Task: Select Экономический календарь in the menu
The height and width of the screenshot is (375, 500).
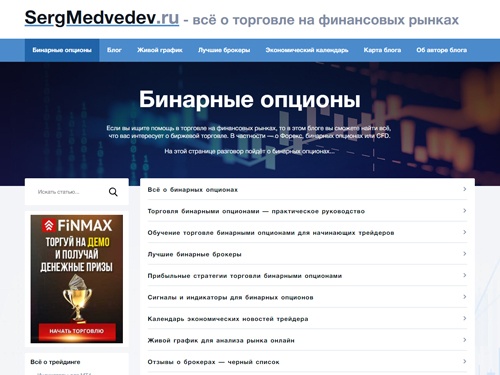Action: (307, 50)
